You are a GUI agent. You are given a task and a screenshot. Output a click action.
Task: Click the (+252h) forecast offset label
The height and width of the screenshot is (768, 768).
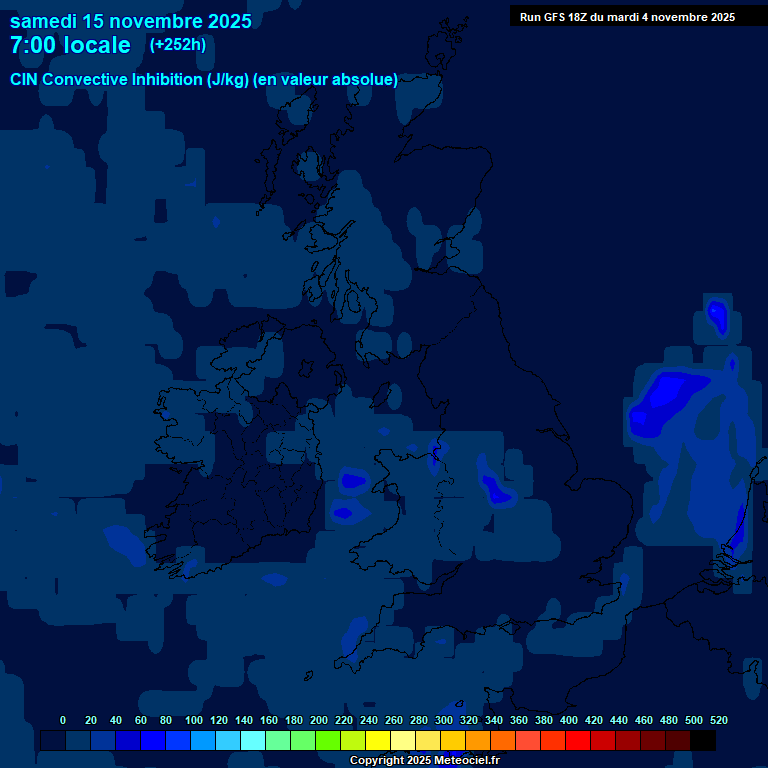tap(177, 44)
